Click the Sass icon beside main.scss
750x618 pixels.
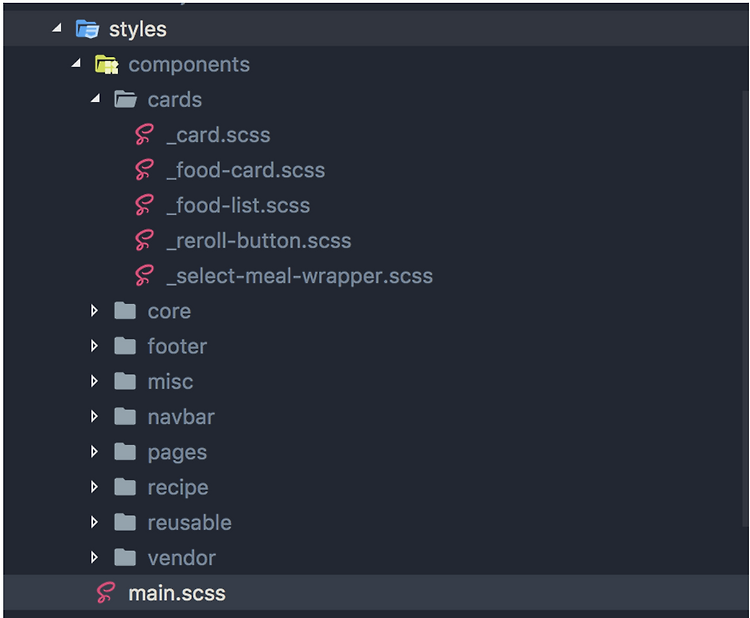tap(106, 593)
